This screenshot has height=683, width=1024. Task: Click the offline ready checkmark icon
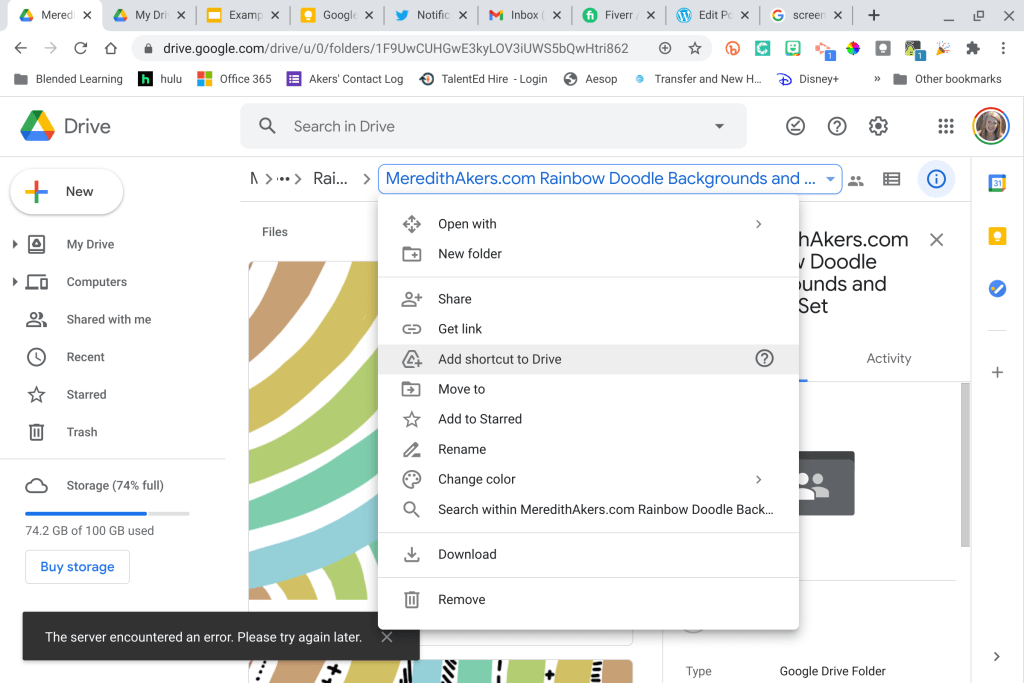(796, 126)
